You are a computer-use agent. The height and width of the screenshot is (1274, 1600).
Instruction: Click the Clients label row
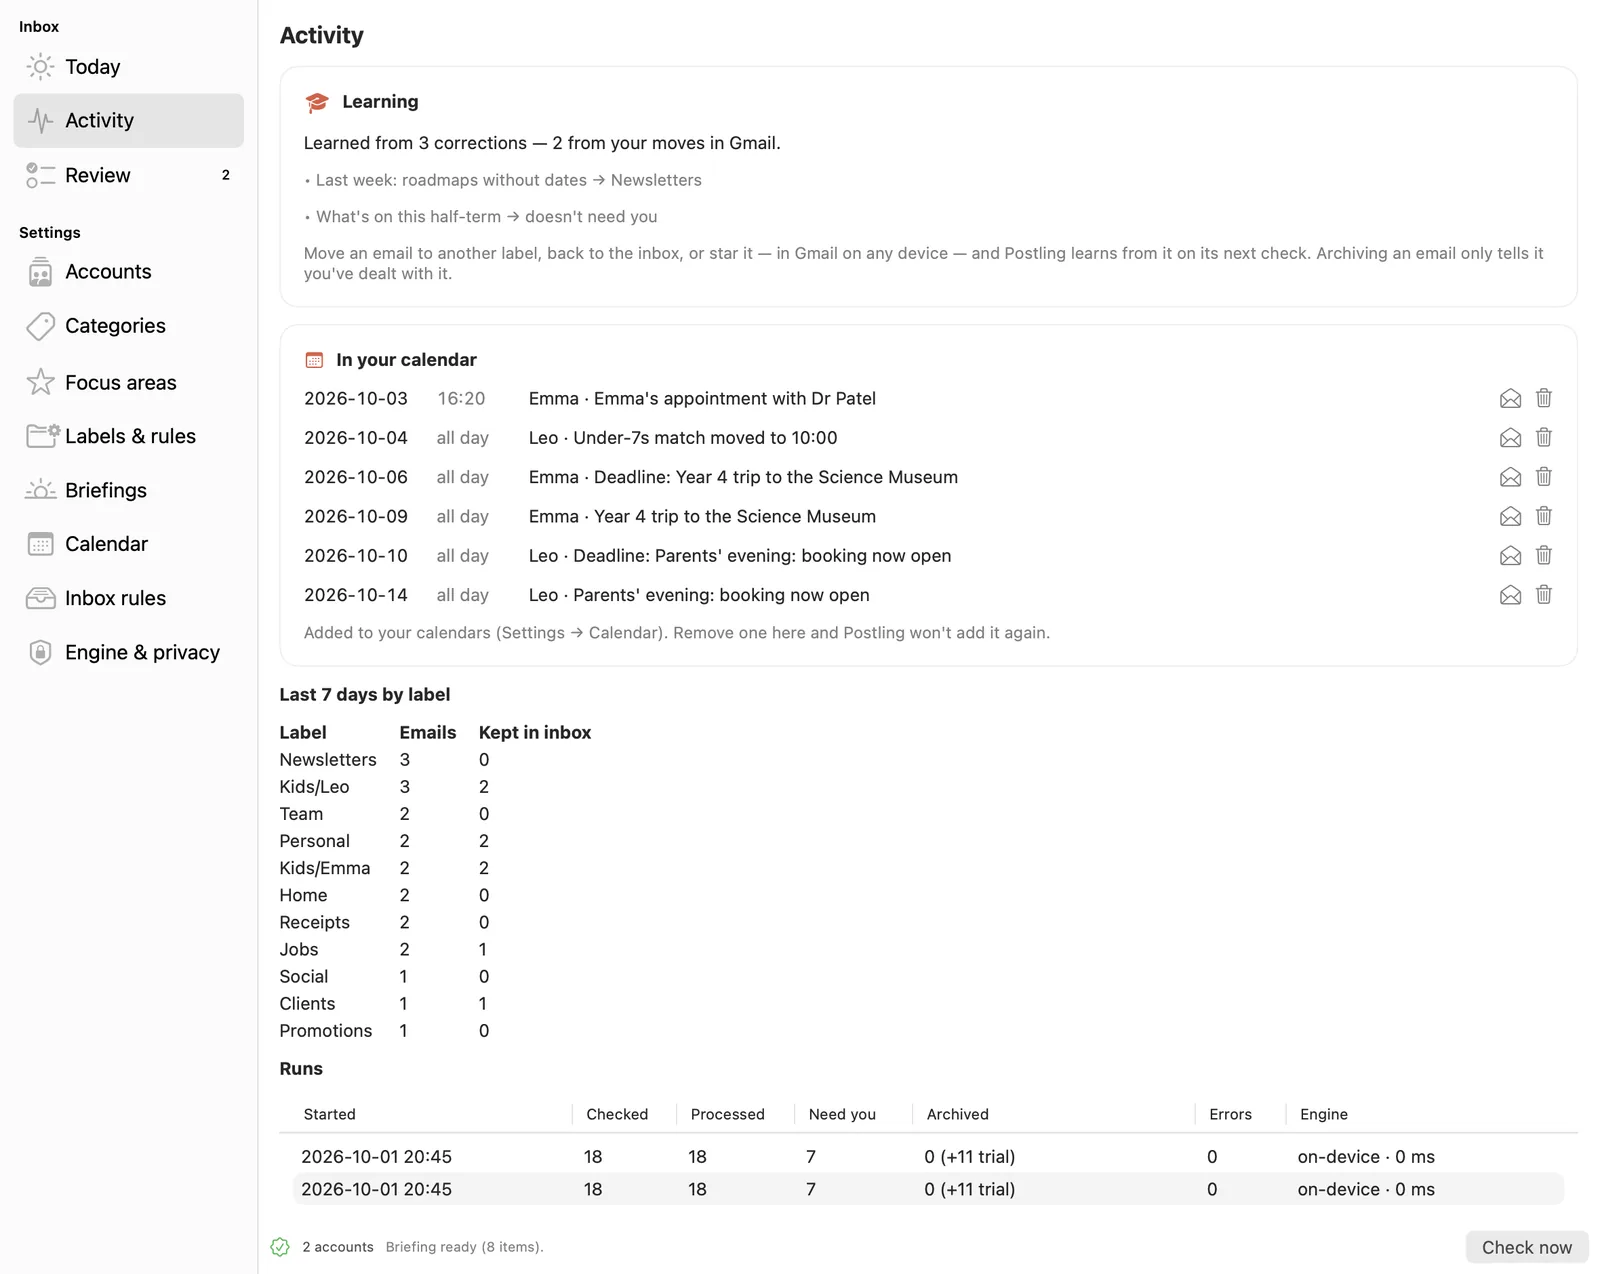tap(435, 1004)
